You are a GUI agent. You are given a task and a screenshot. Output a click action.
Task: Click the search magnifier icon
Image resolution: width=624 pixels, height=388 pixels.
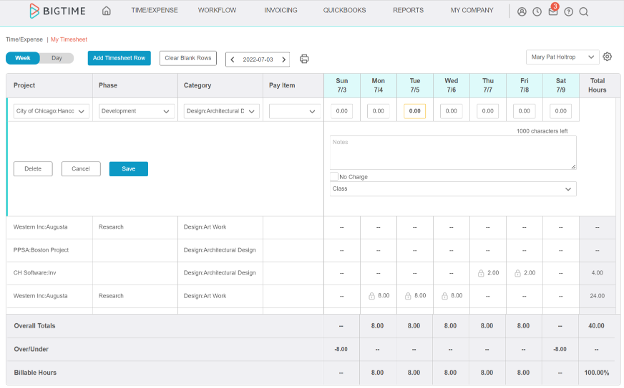(x=584, y=12)
